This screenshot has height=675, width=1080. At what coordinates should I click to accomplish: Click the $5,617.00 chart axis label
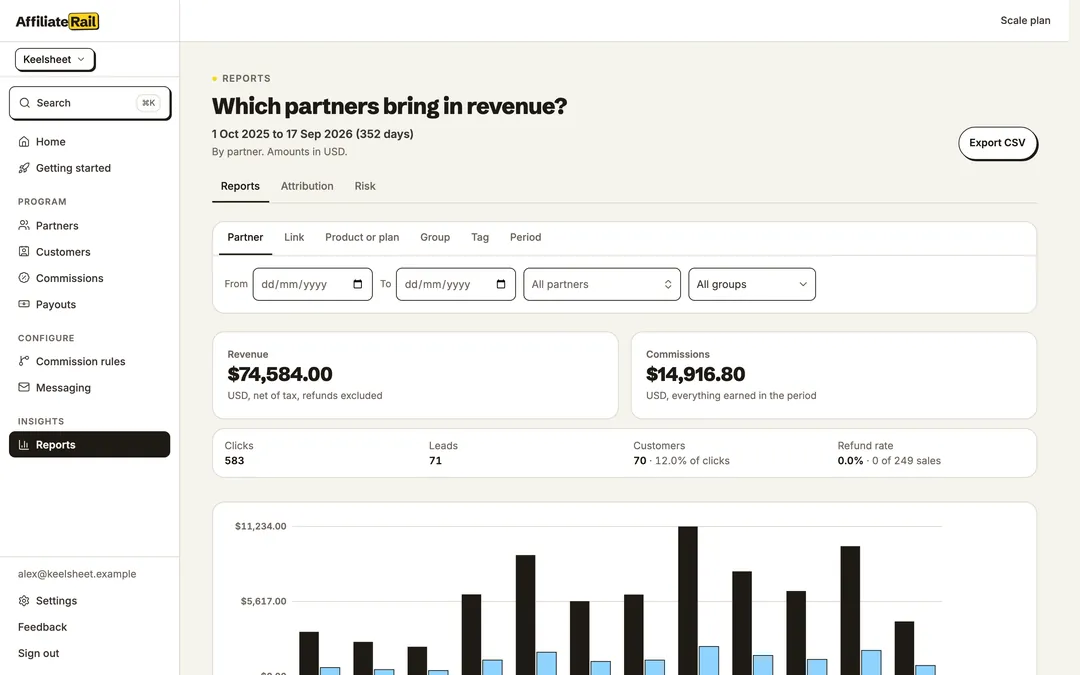(x=263, y=601)
